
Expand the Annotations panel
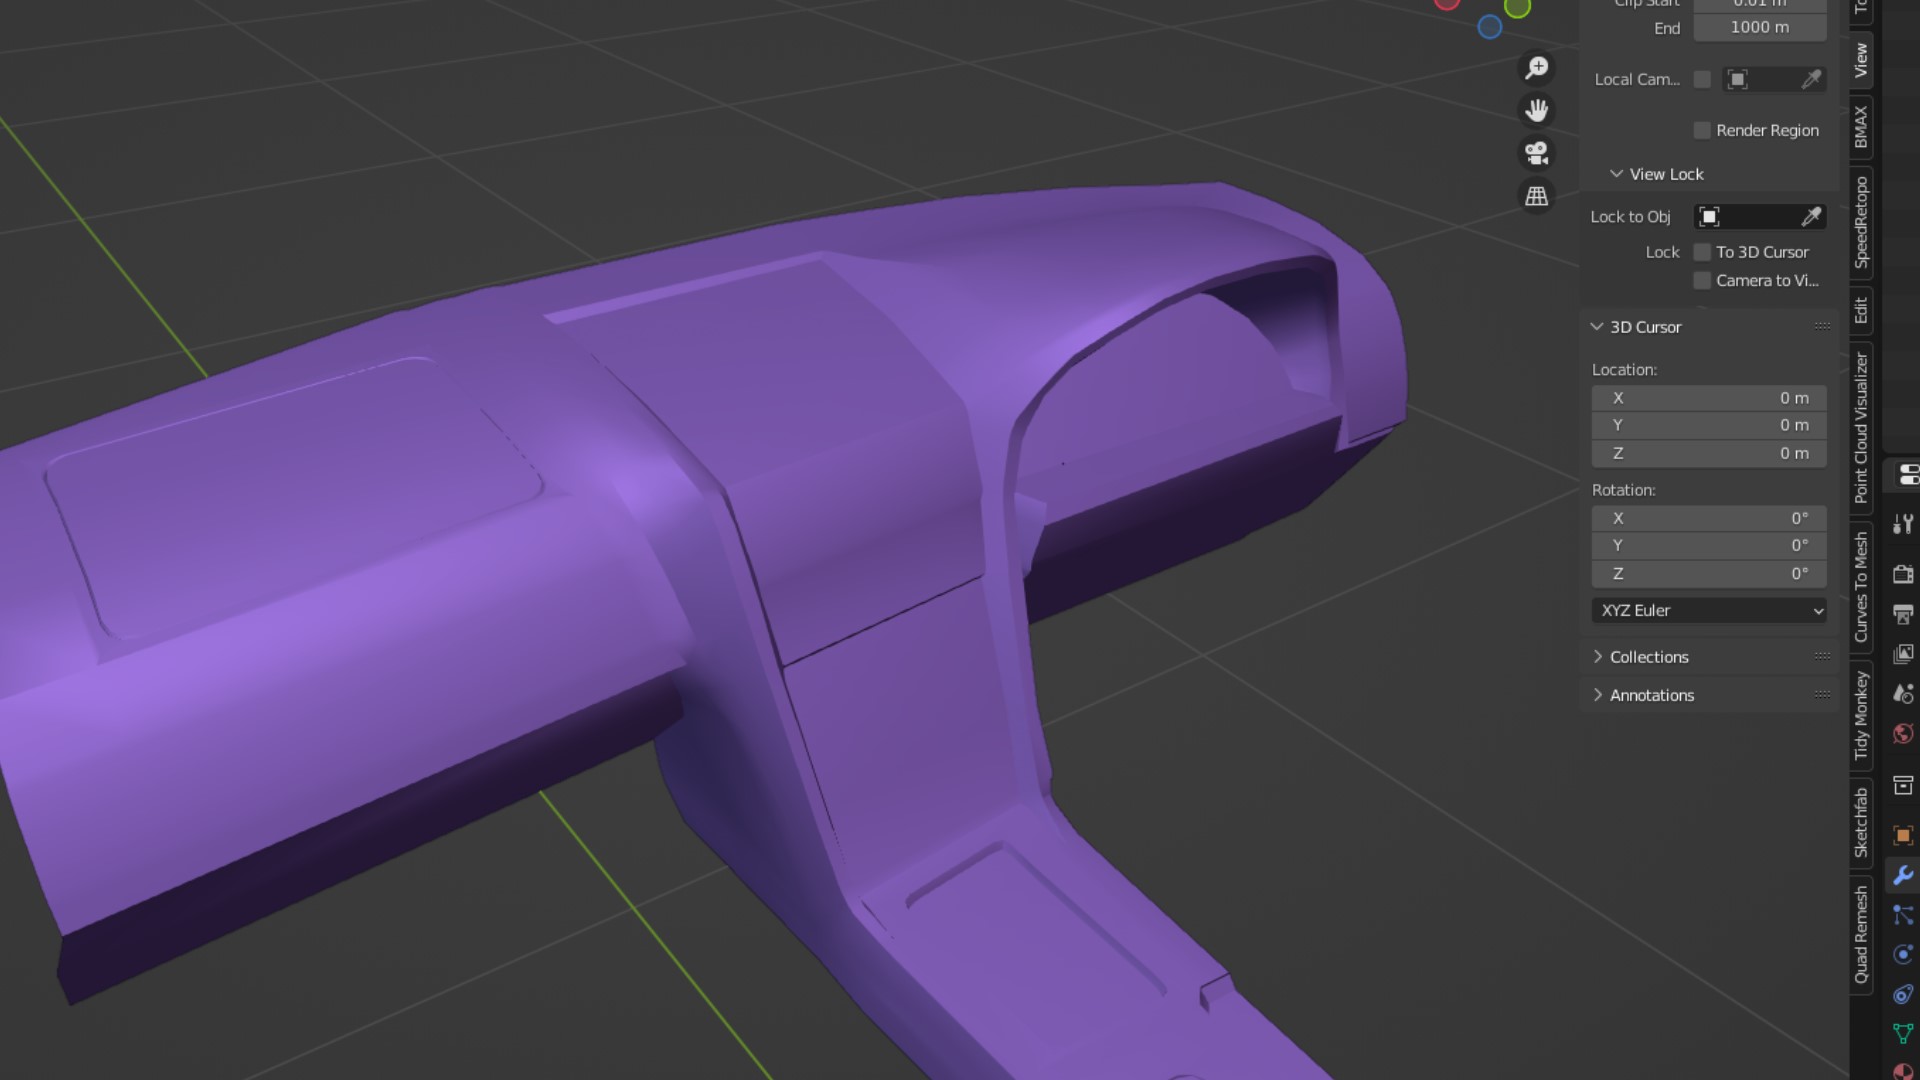pyautogui.click(x=1651, y=695)
